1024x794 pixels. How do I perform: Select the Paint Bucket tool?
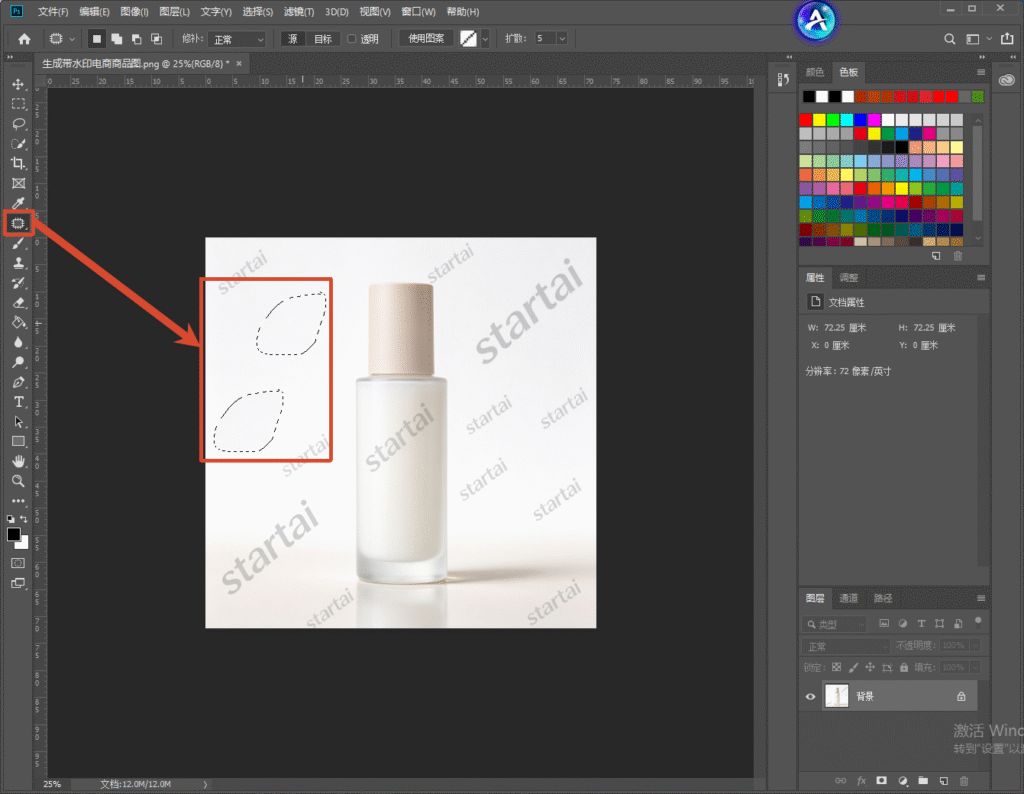coord(18,323)
